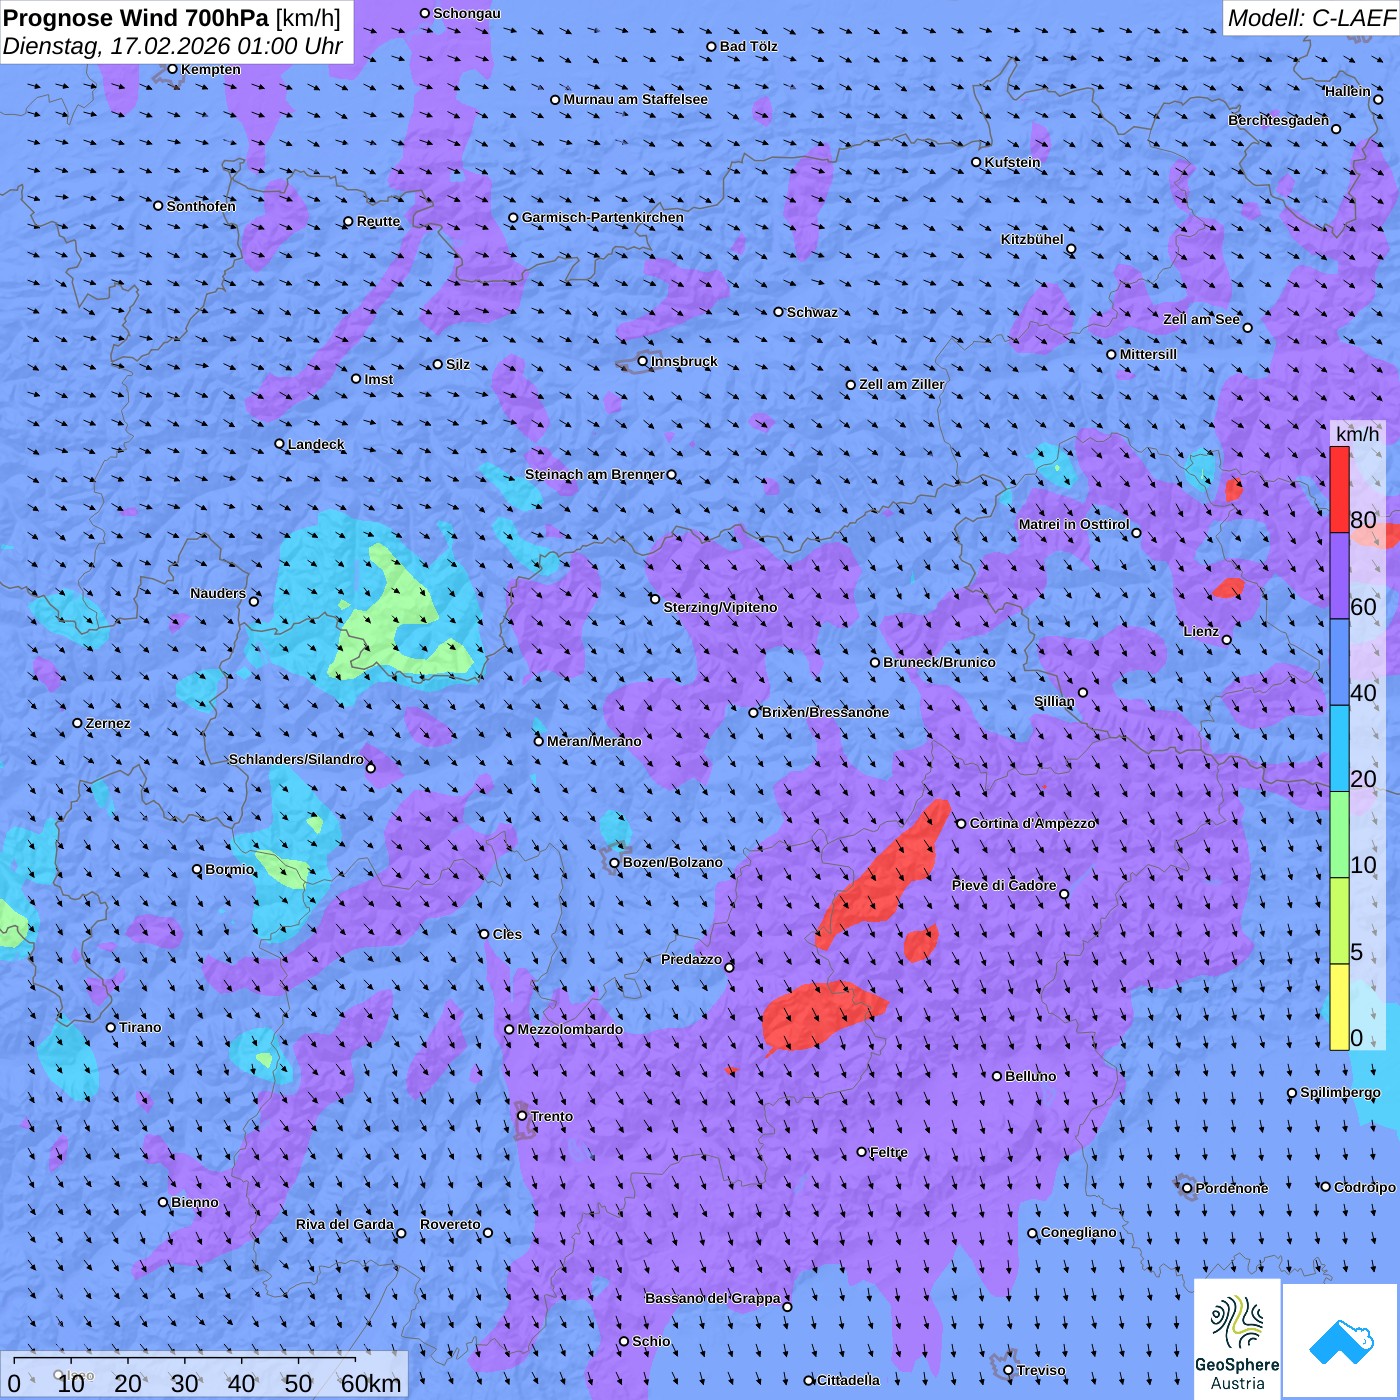1400x1400 pixels.
Task: Click the Sterzing/Vipiteno marker
Action: pyautogui.click(x=655, y=599)
